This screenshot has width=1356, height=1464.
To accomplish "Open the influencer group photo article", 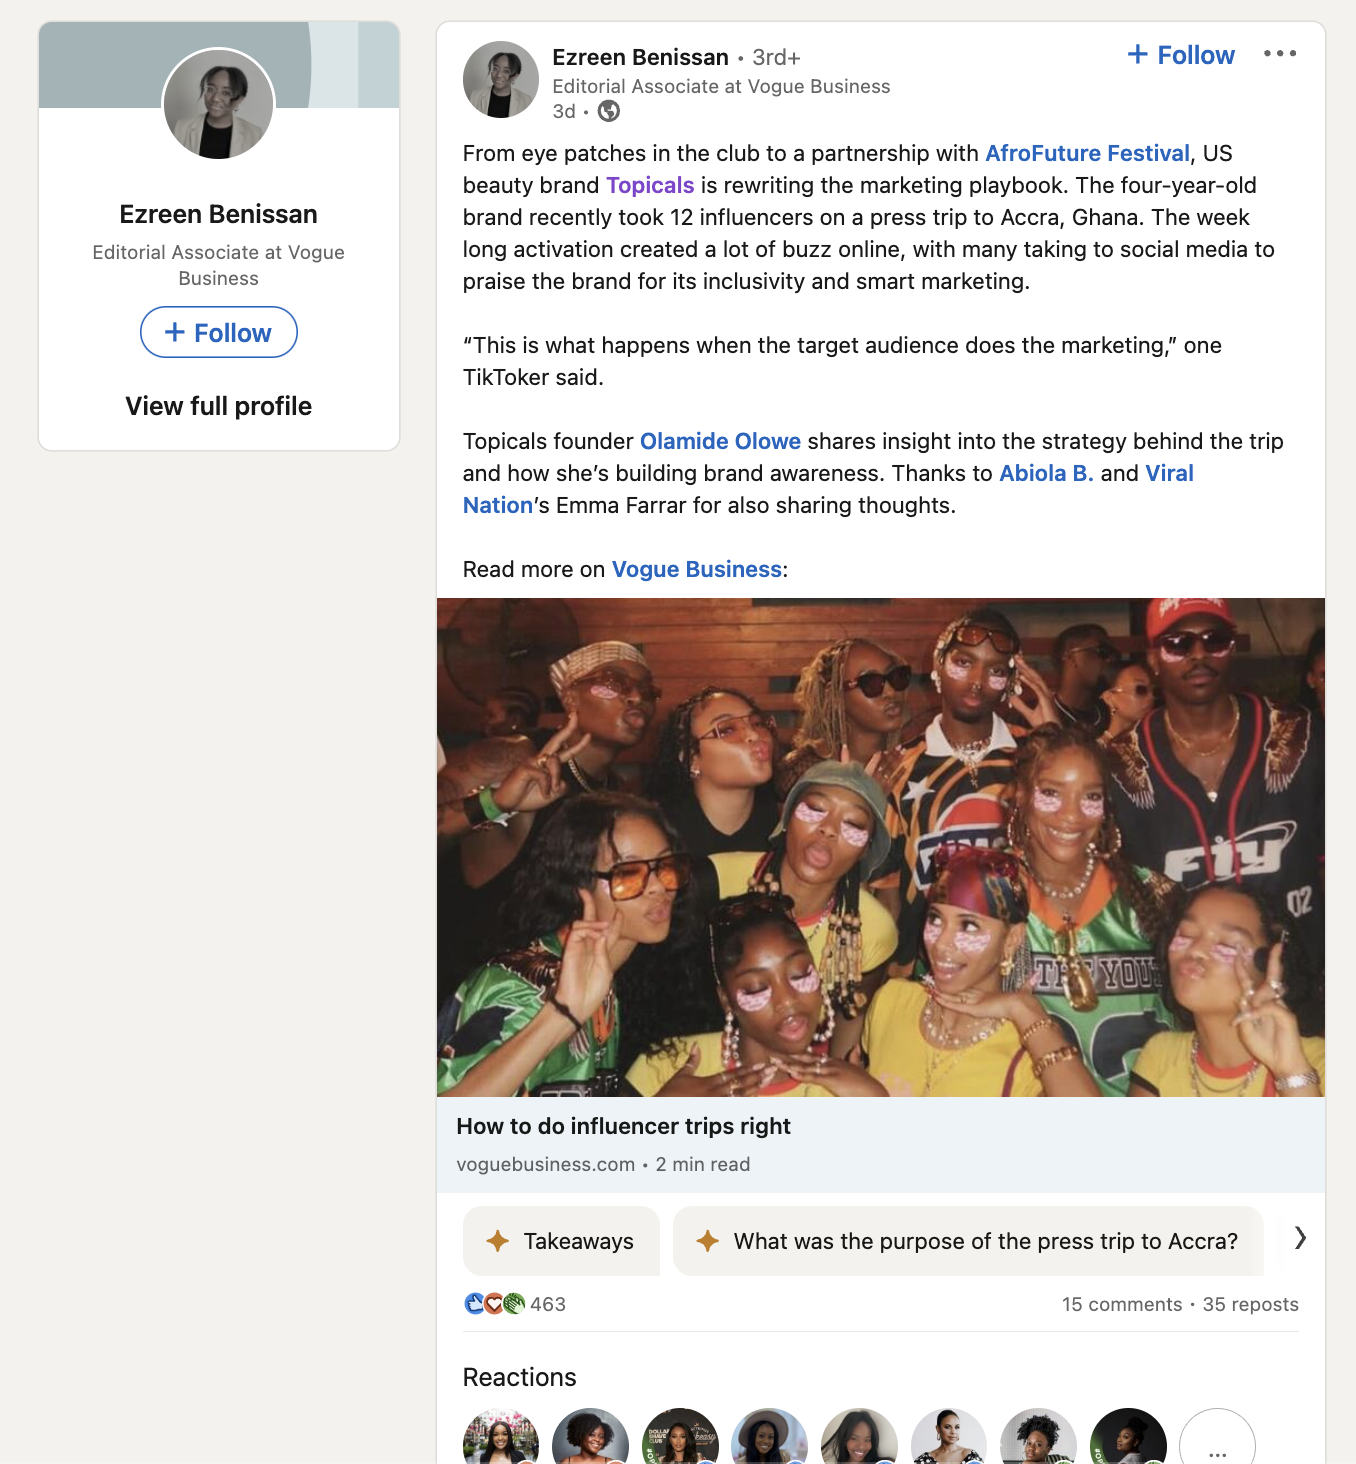I will pos(880,847).
